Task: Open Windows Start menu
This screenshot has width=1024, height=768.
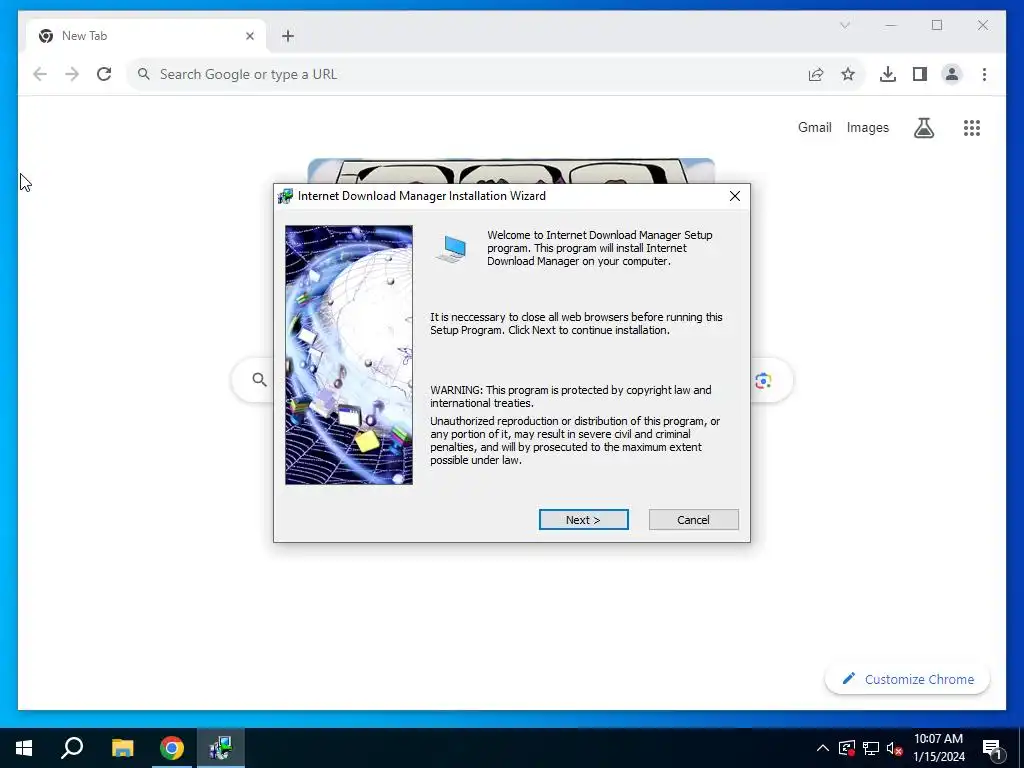Action: pyautogui.click(x=24, y=748)
